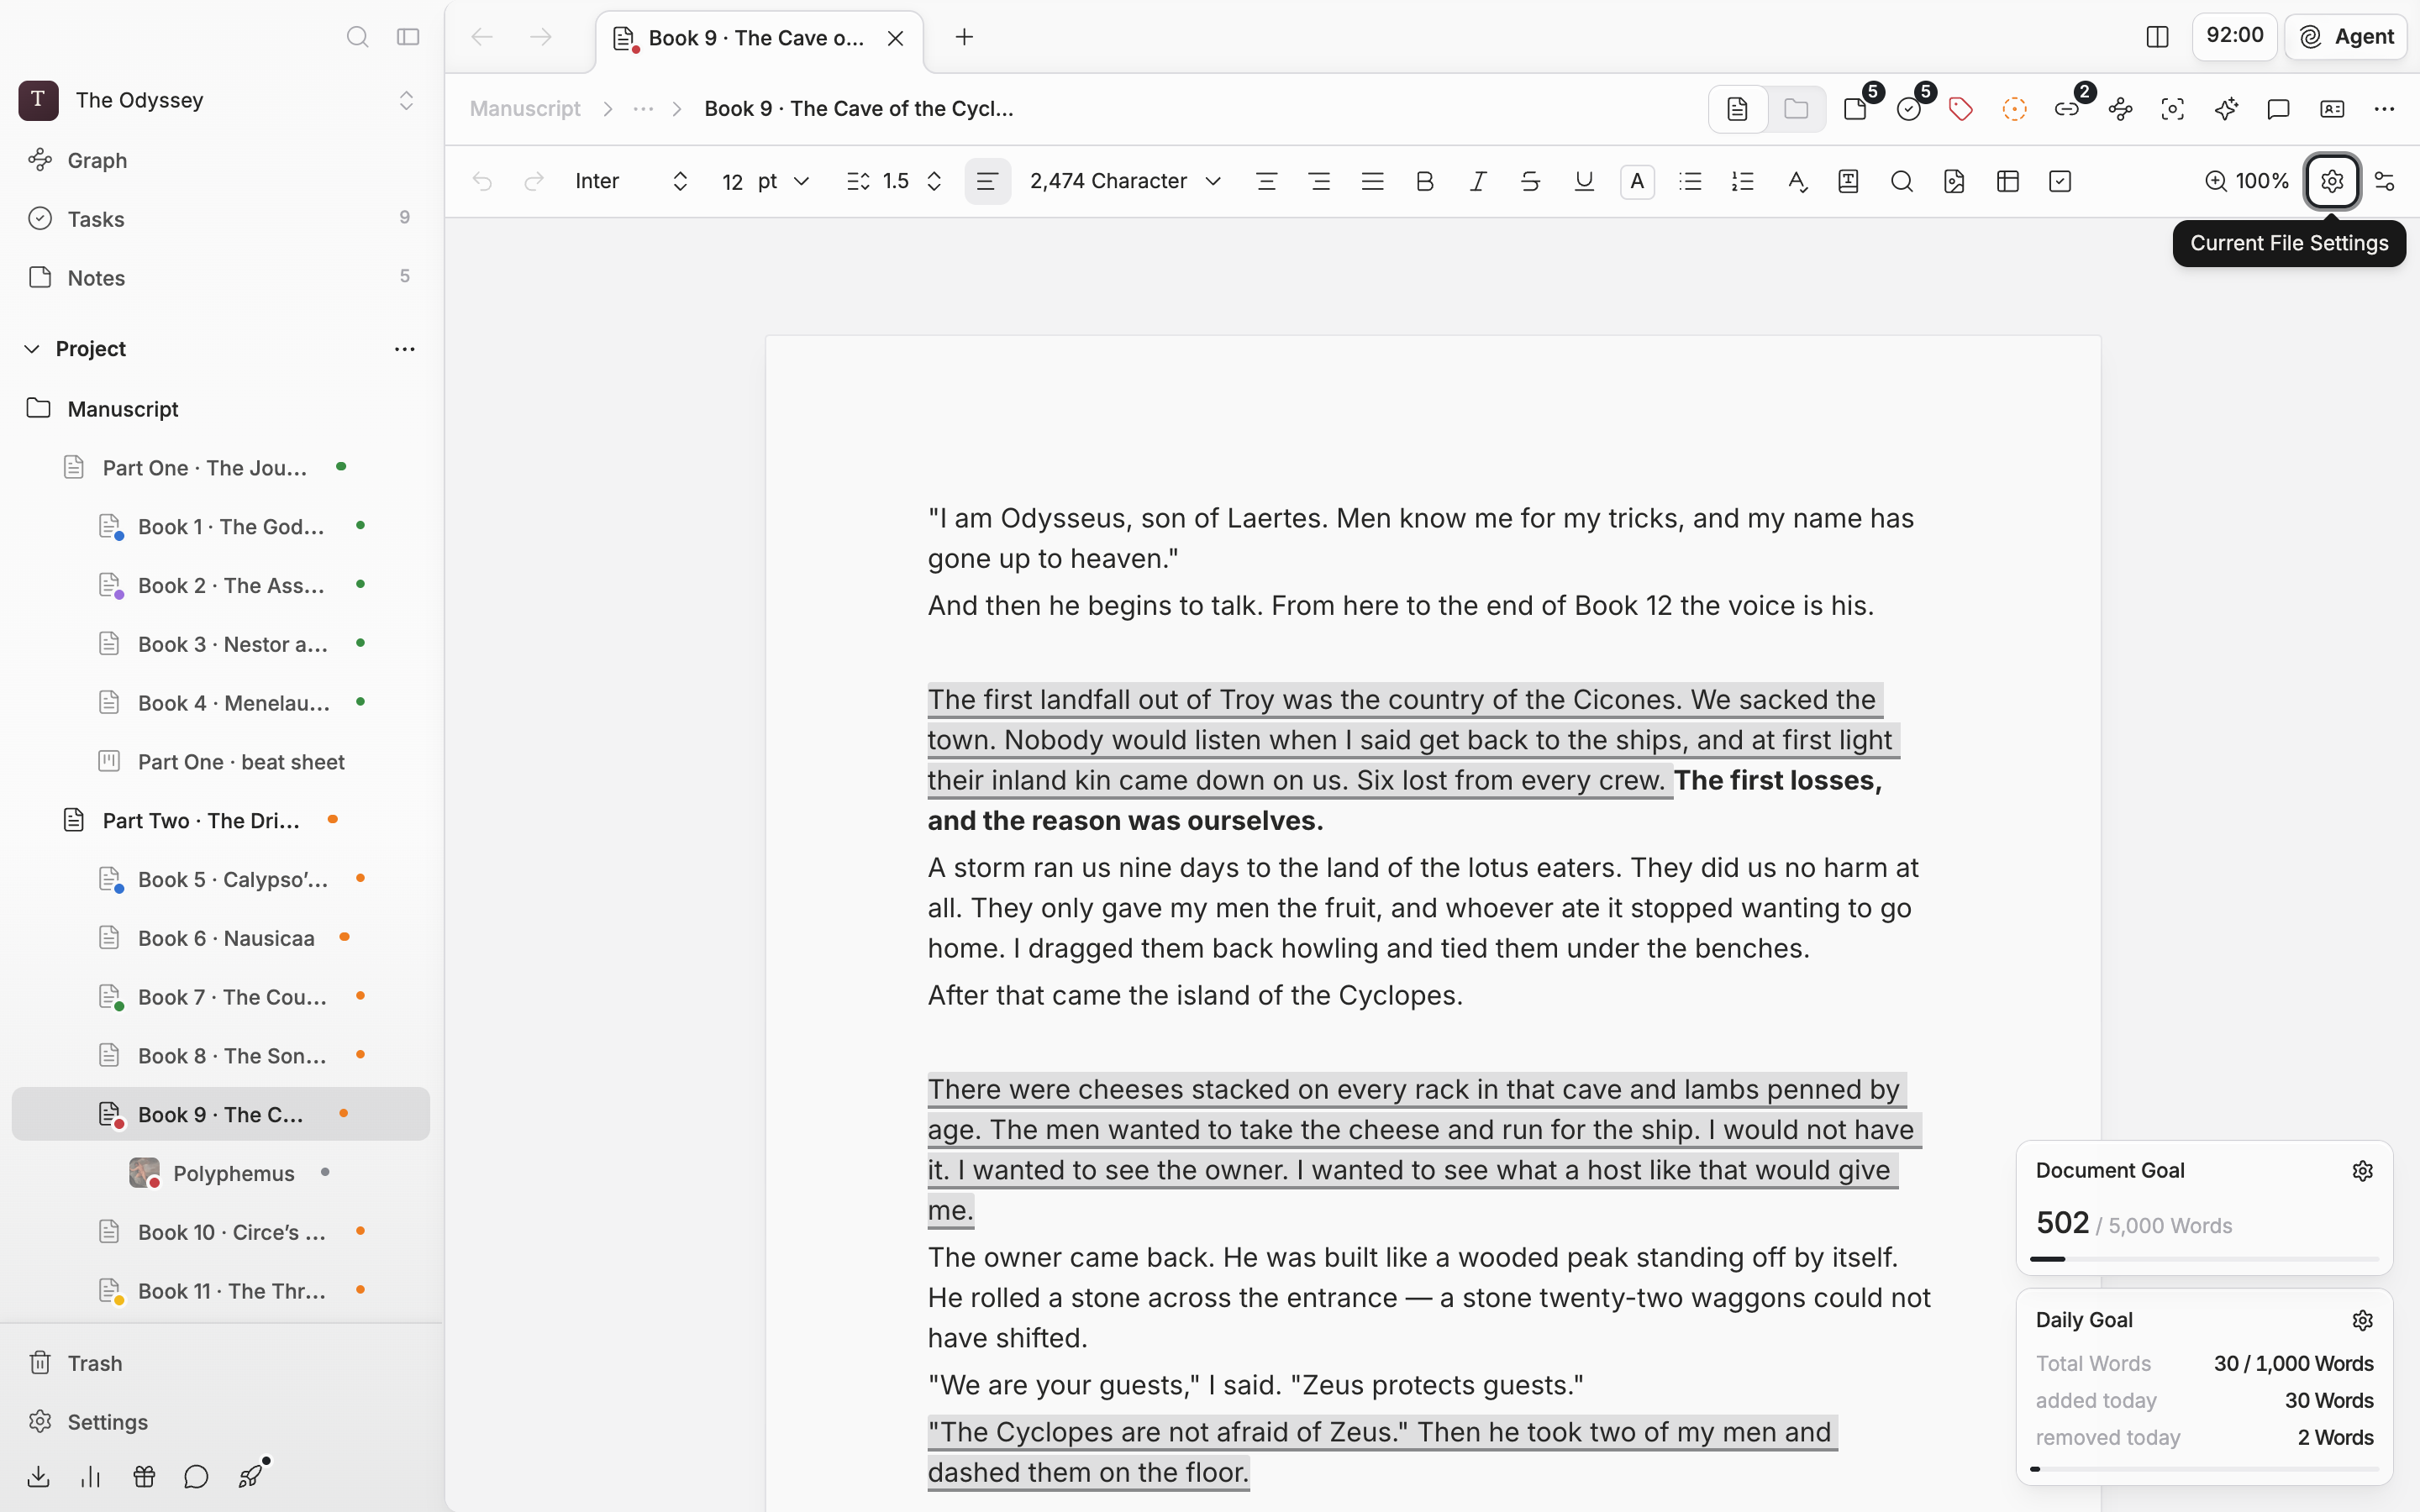2420x1512 pixels.
Task: Toggle underline formatting
Action: pyautogui.click(x=1584, y=181)
